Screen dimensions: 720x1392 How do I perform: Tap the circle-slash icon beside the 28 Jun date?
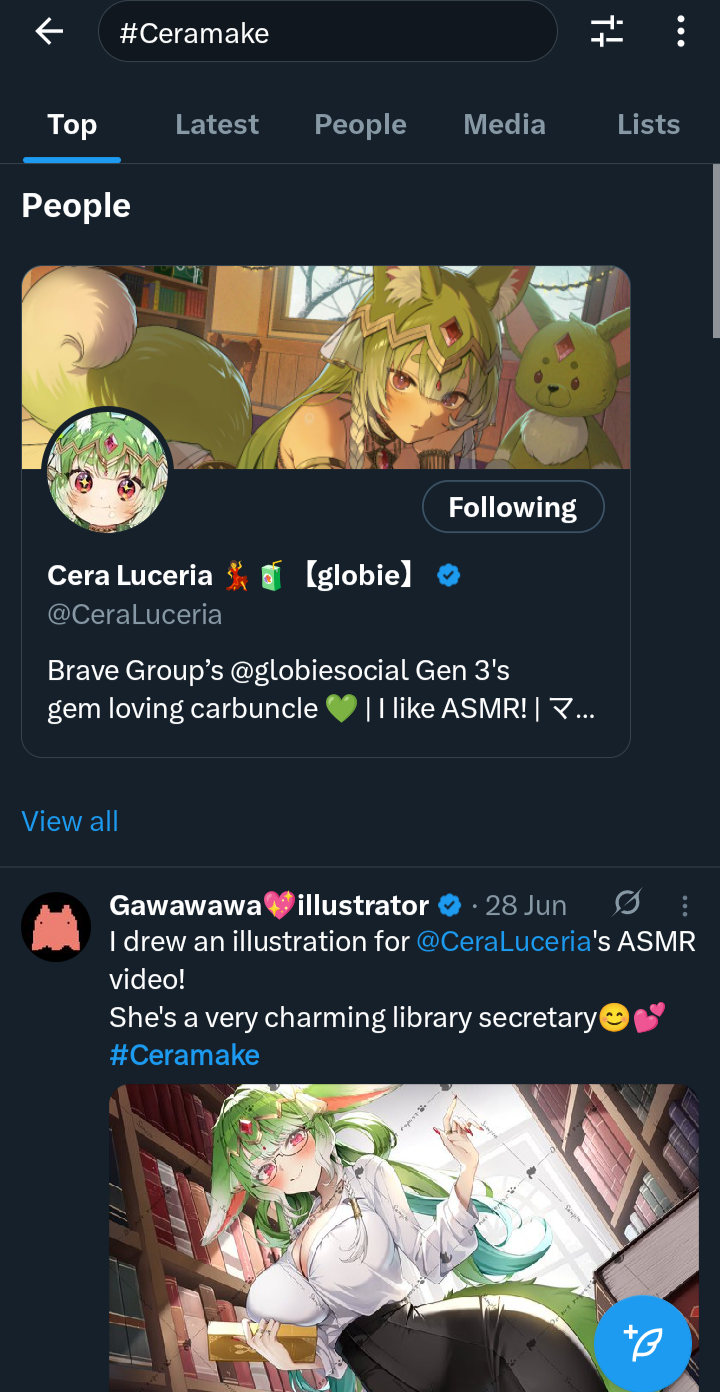pos(627,904)
